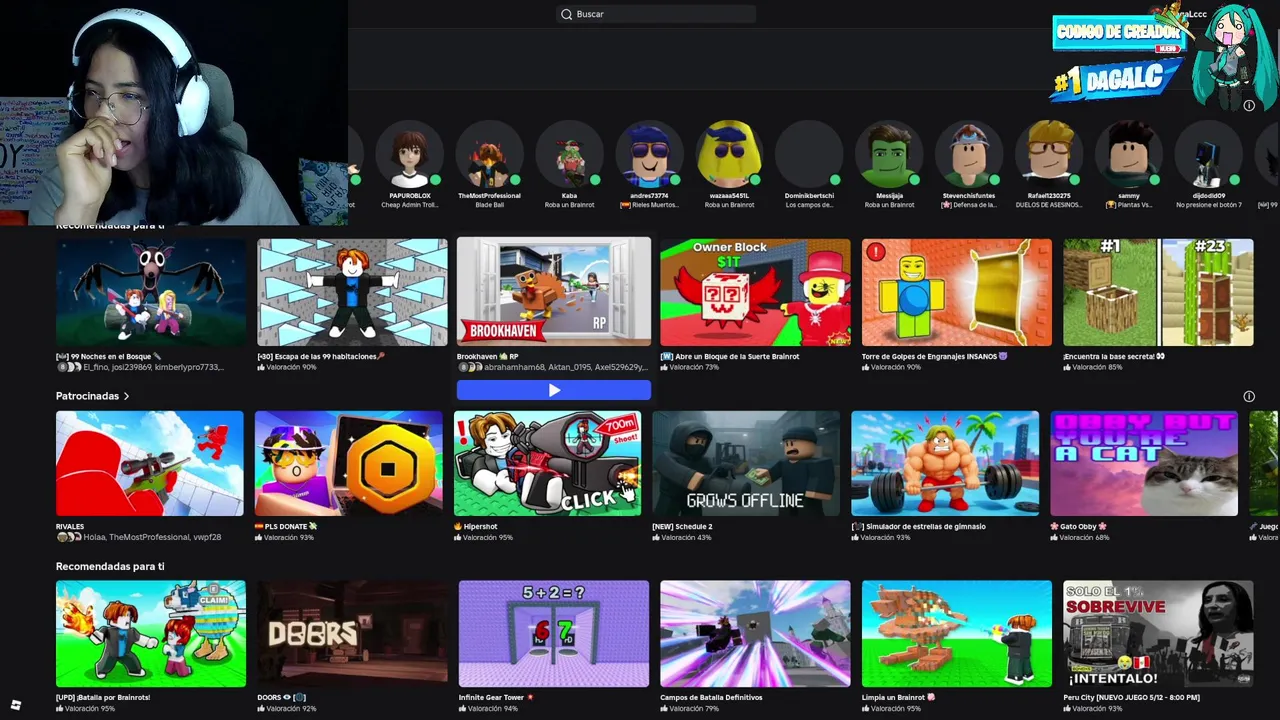
Task: Open djdodid09 friend avatar
Action: point(1209,154)
